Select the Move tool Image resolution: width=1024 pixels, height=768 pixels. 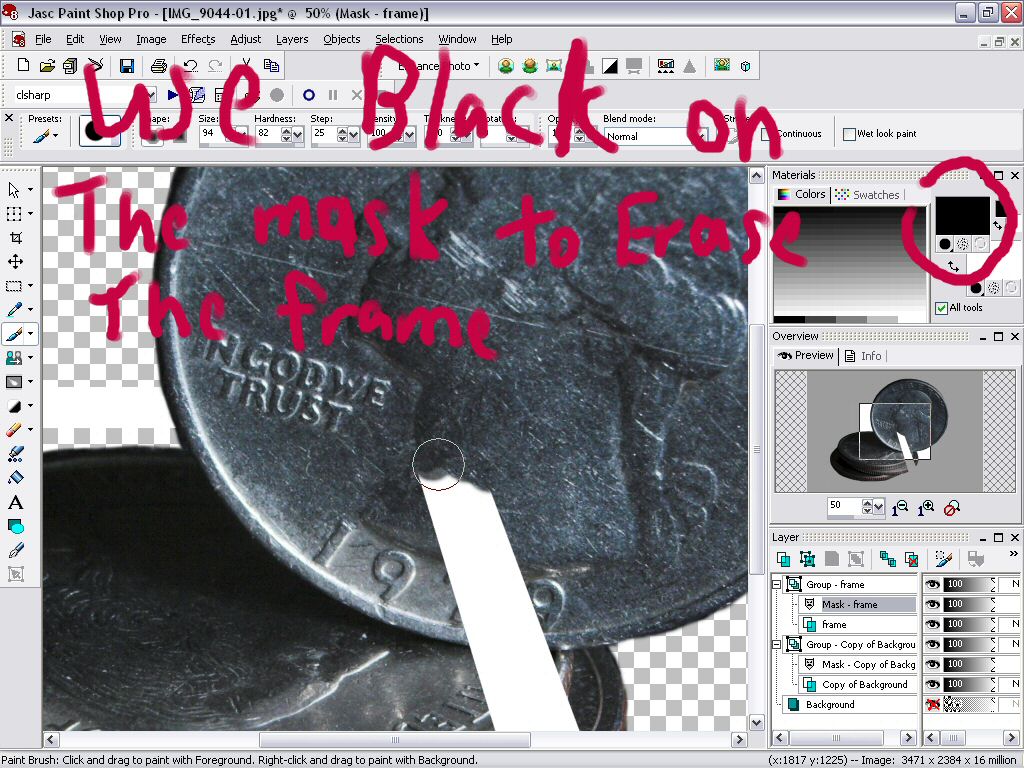tap(16, 262)
